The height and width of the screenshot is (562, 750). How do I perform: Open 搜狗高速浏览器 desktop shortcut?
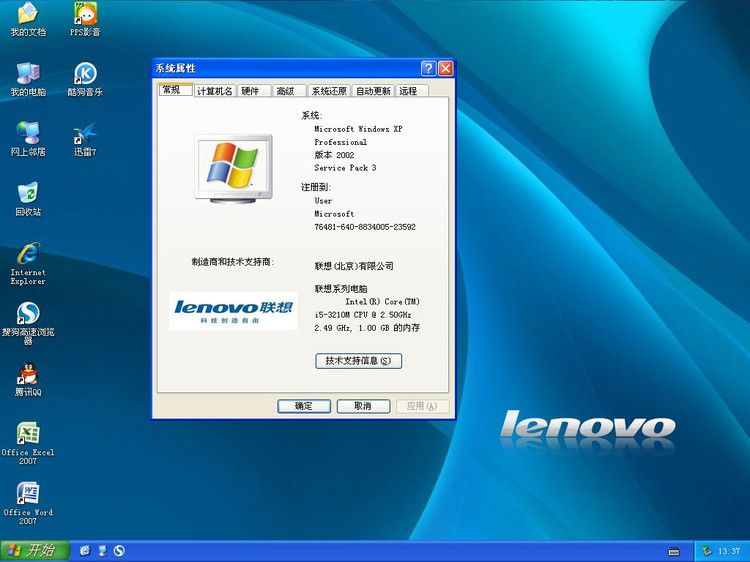tap(28, 323)
